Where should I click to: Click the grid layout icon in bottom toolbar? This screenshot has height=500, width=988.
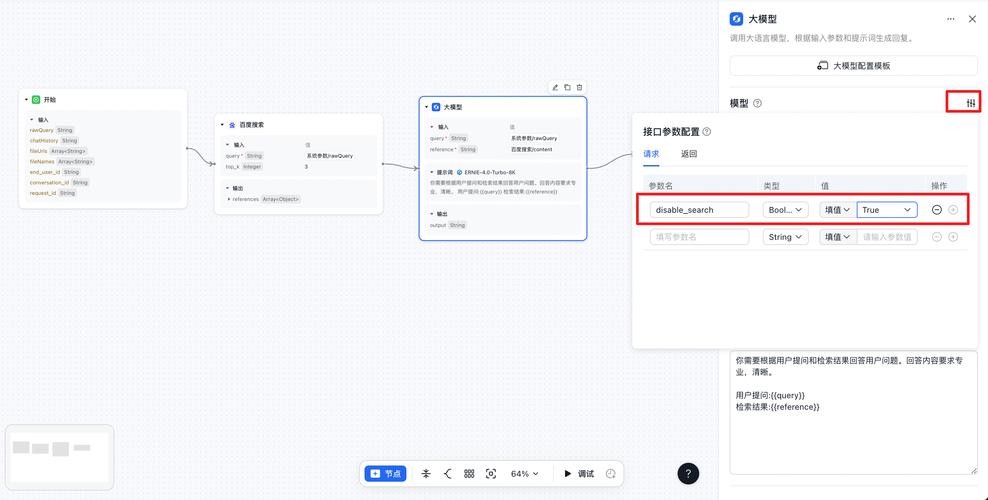point(469,473)
